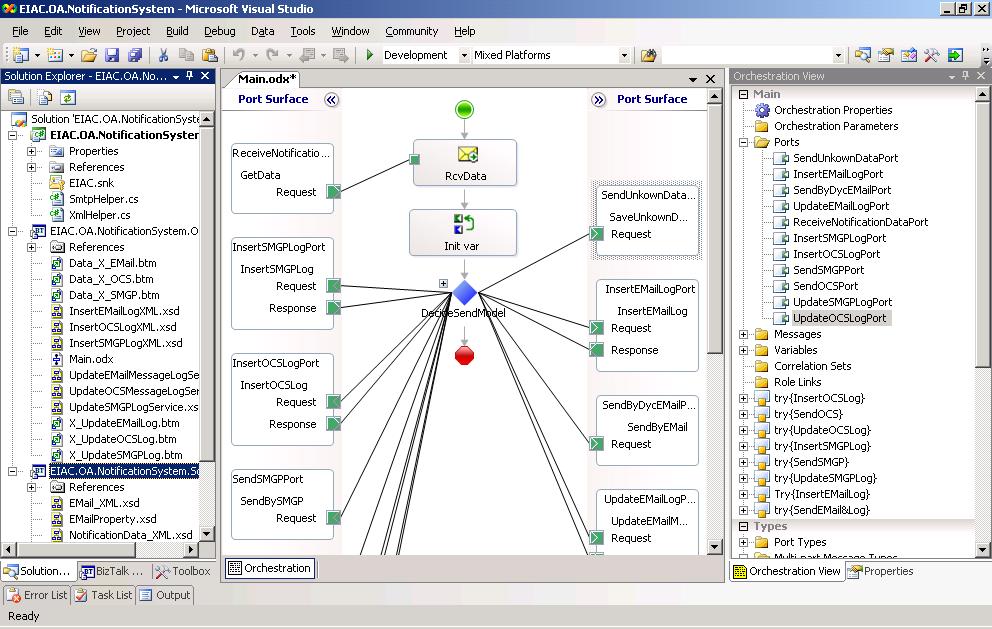
Task: Click the Orchestration view button
Action: click(x=270, y=568)
